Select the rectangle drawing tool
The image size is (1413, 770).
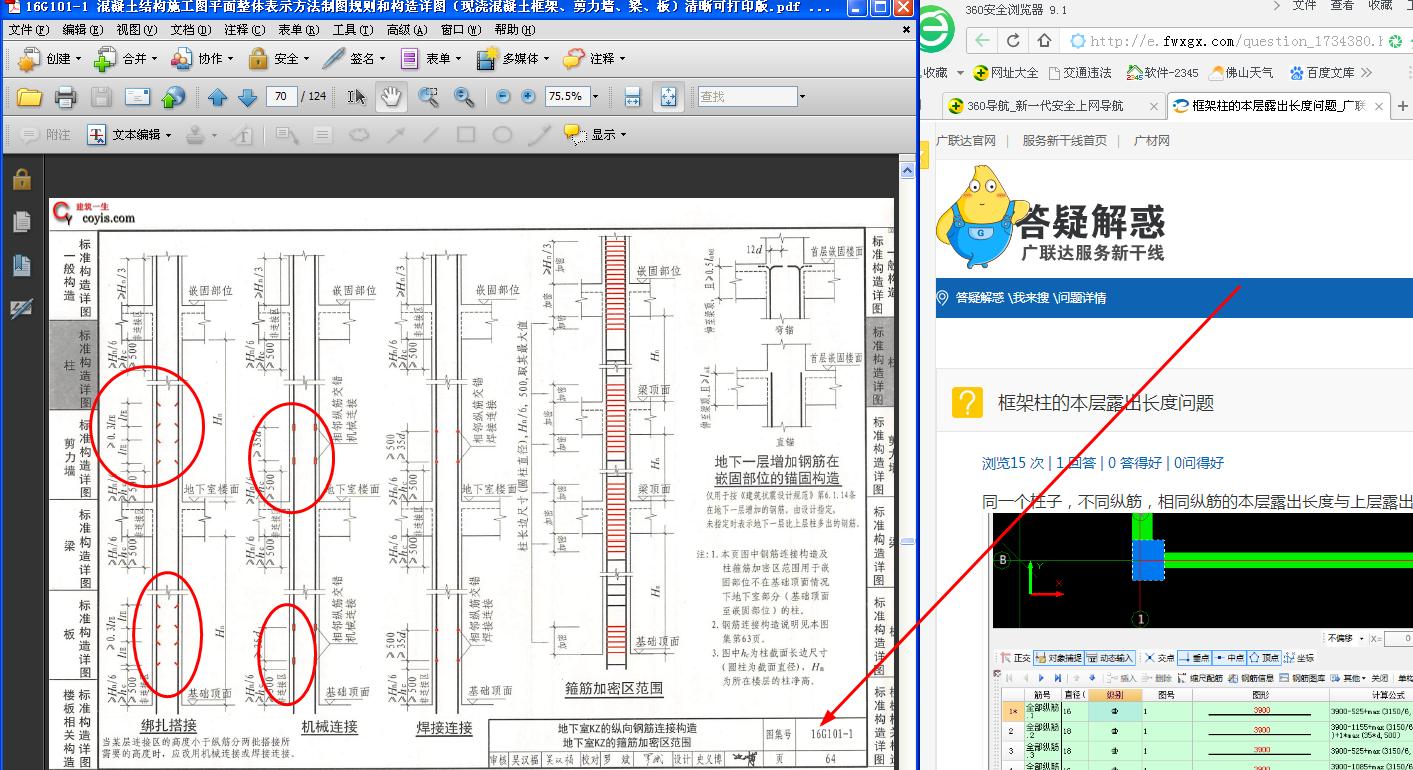point(466,135)
